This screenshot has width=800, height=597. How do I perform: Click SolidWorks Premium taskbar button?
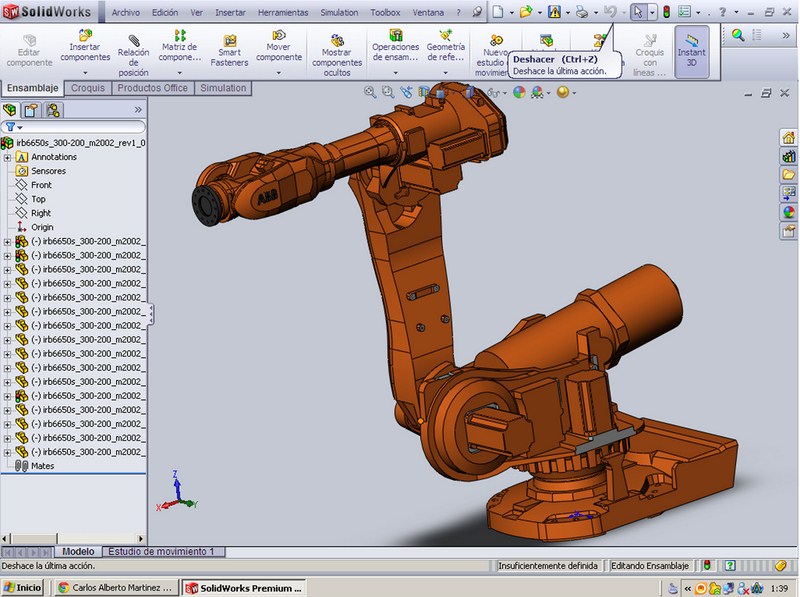[244, 588]
